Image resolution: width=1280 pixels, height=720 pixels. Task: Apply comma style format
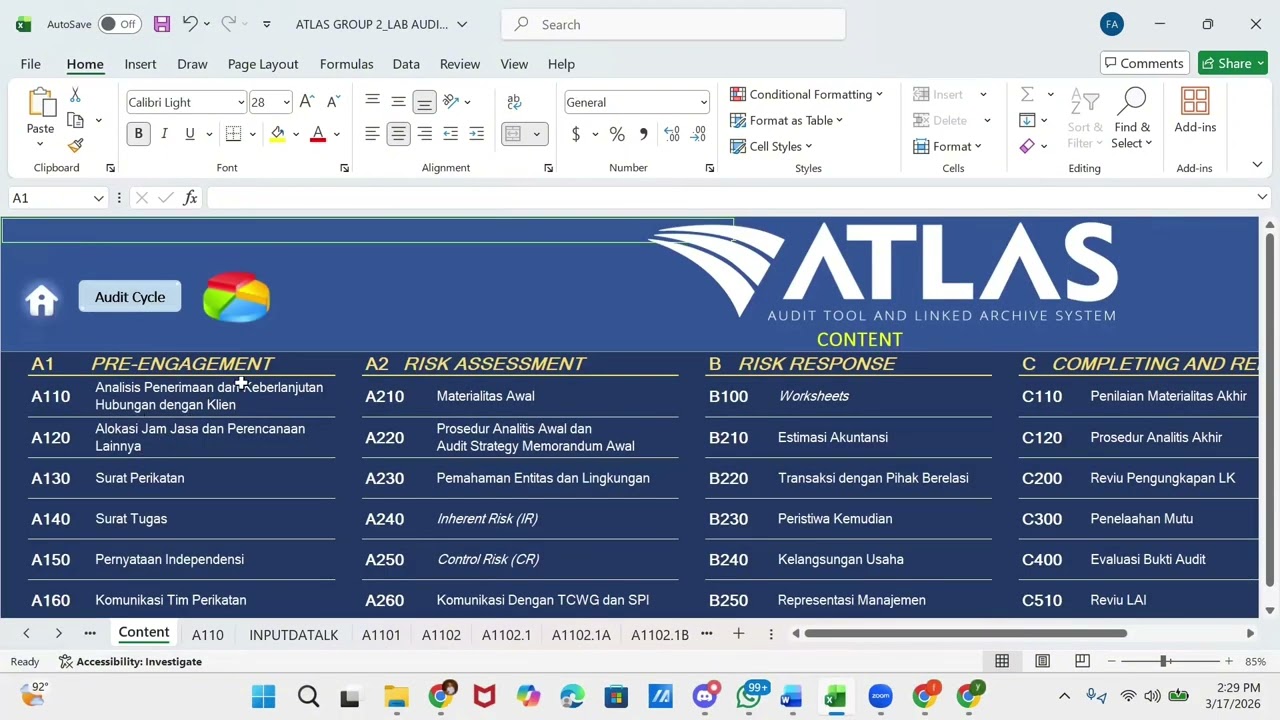(x=643, y=134)
